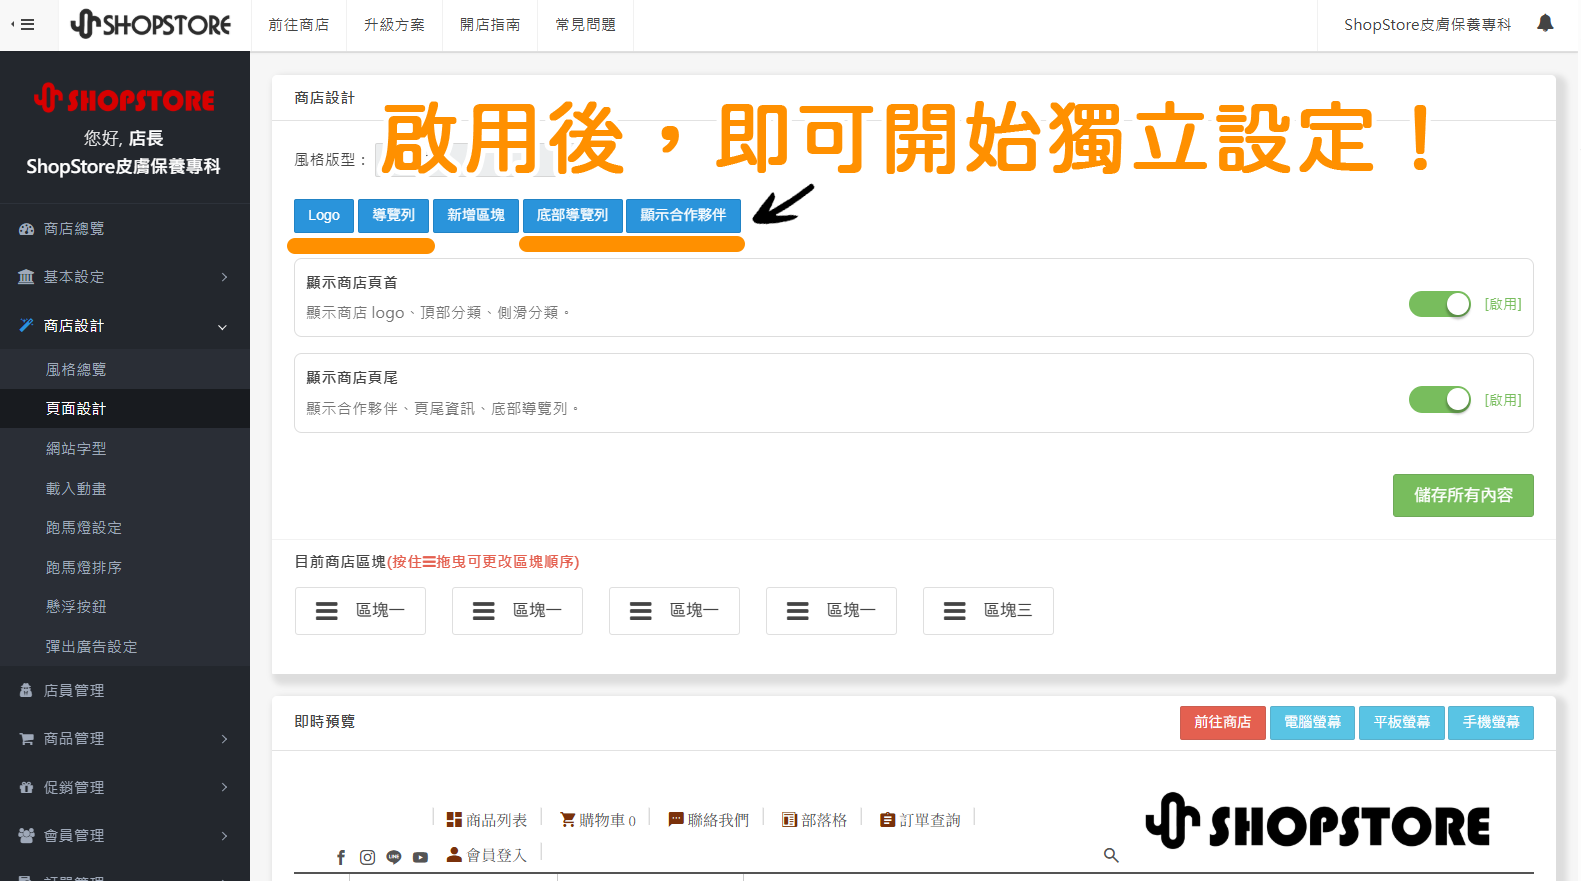1581x881 pixels.
Task: Click 聯絡我們 in preview navigation
Action: (709, 820)
